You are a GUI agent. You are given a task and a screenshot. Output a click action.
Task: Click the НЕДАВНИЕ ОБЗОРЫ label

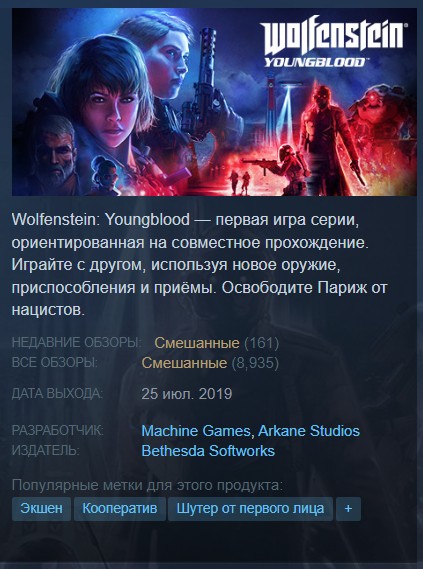point(76,342)
